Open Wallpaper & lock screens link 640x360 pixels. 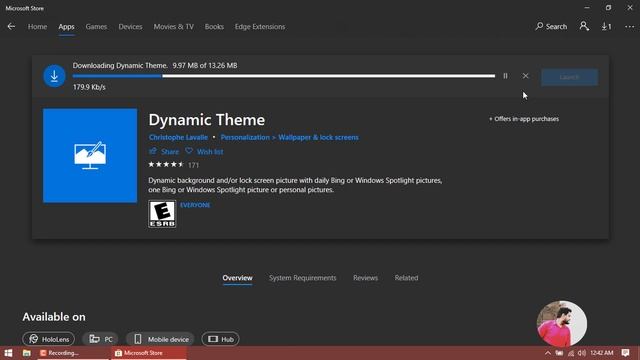coord(318,138)
